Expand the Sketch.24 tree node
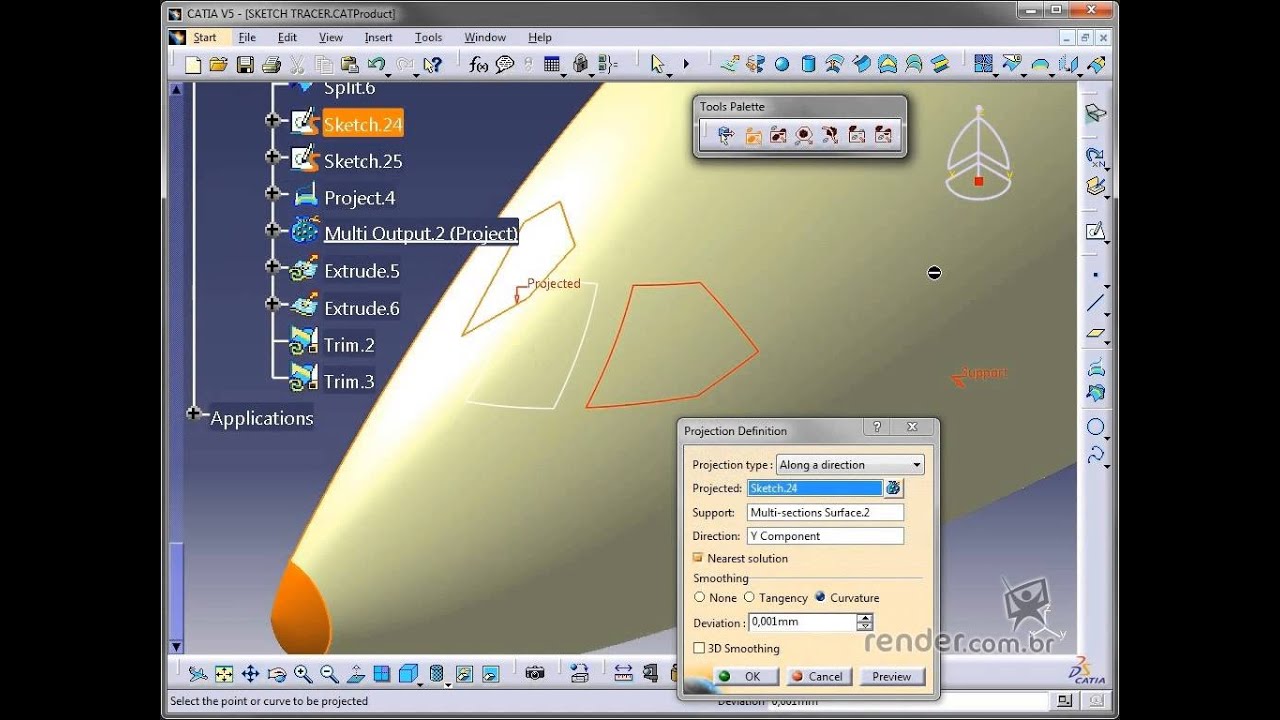This screenshot has width=1280, height=720. [272, 120]
